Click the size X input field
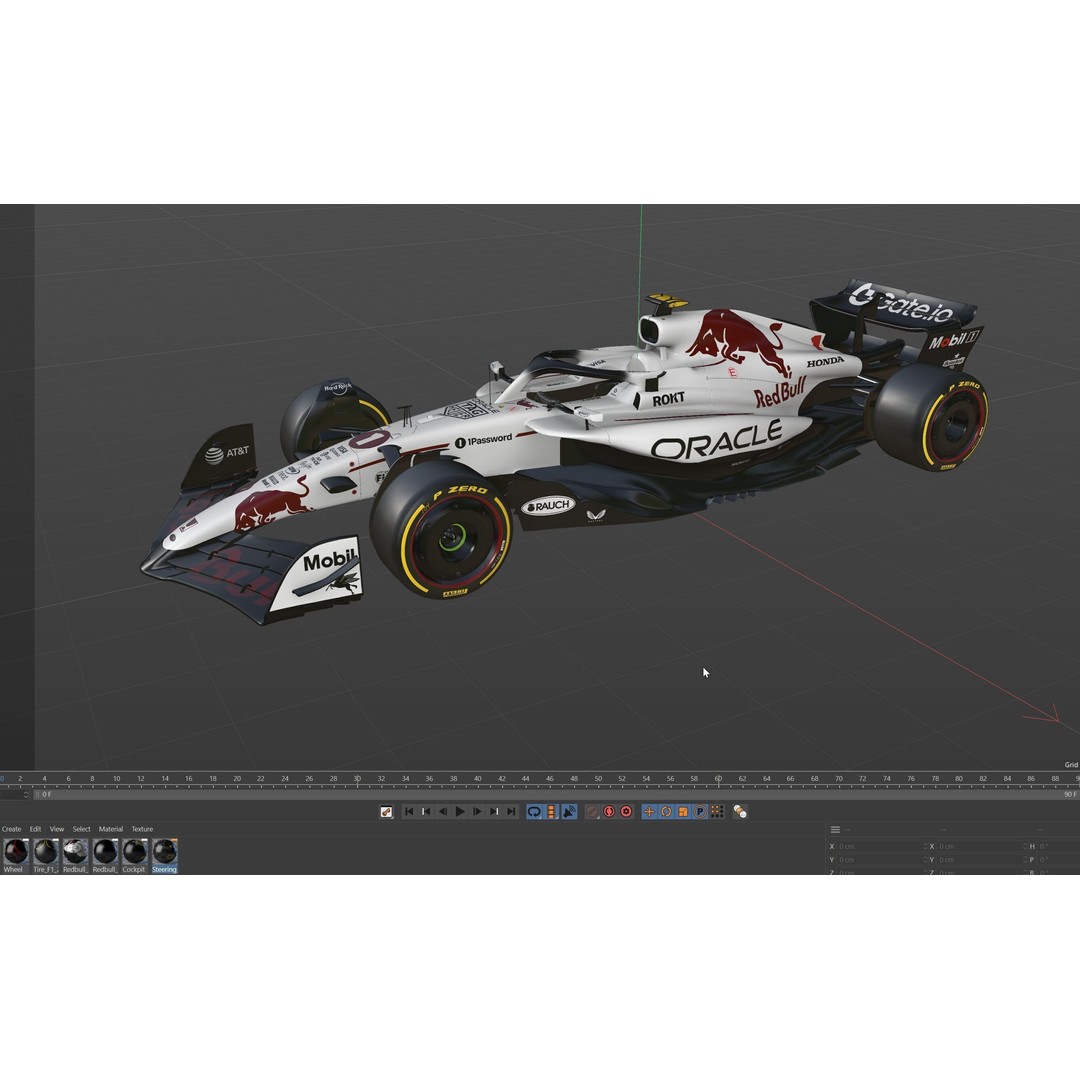Screen dimensions: 1080x1080 (979, 847)
